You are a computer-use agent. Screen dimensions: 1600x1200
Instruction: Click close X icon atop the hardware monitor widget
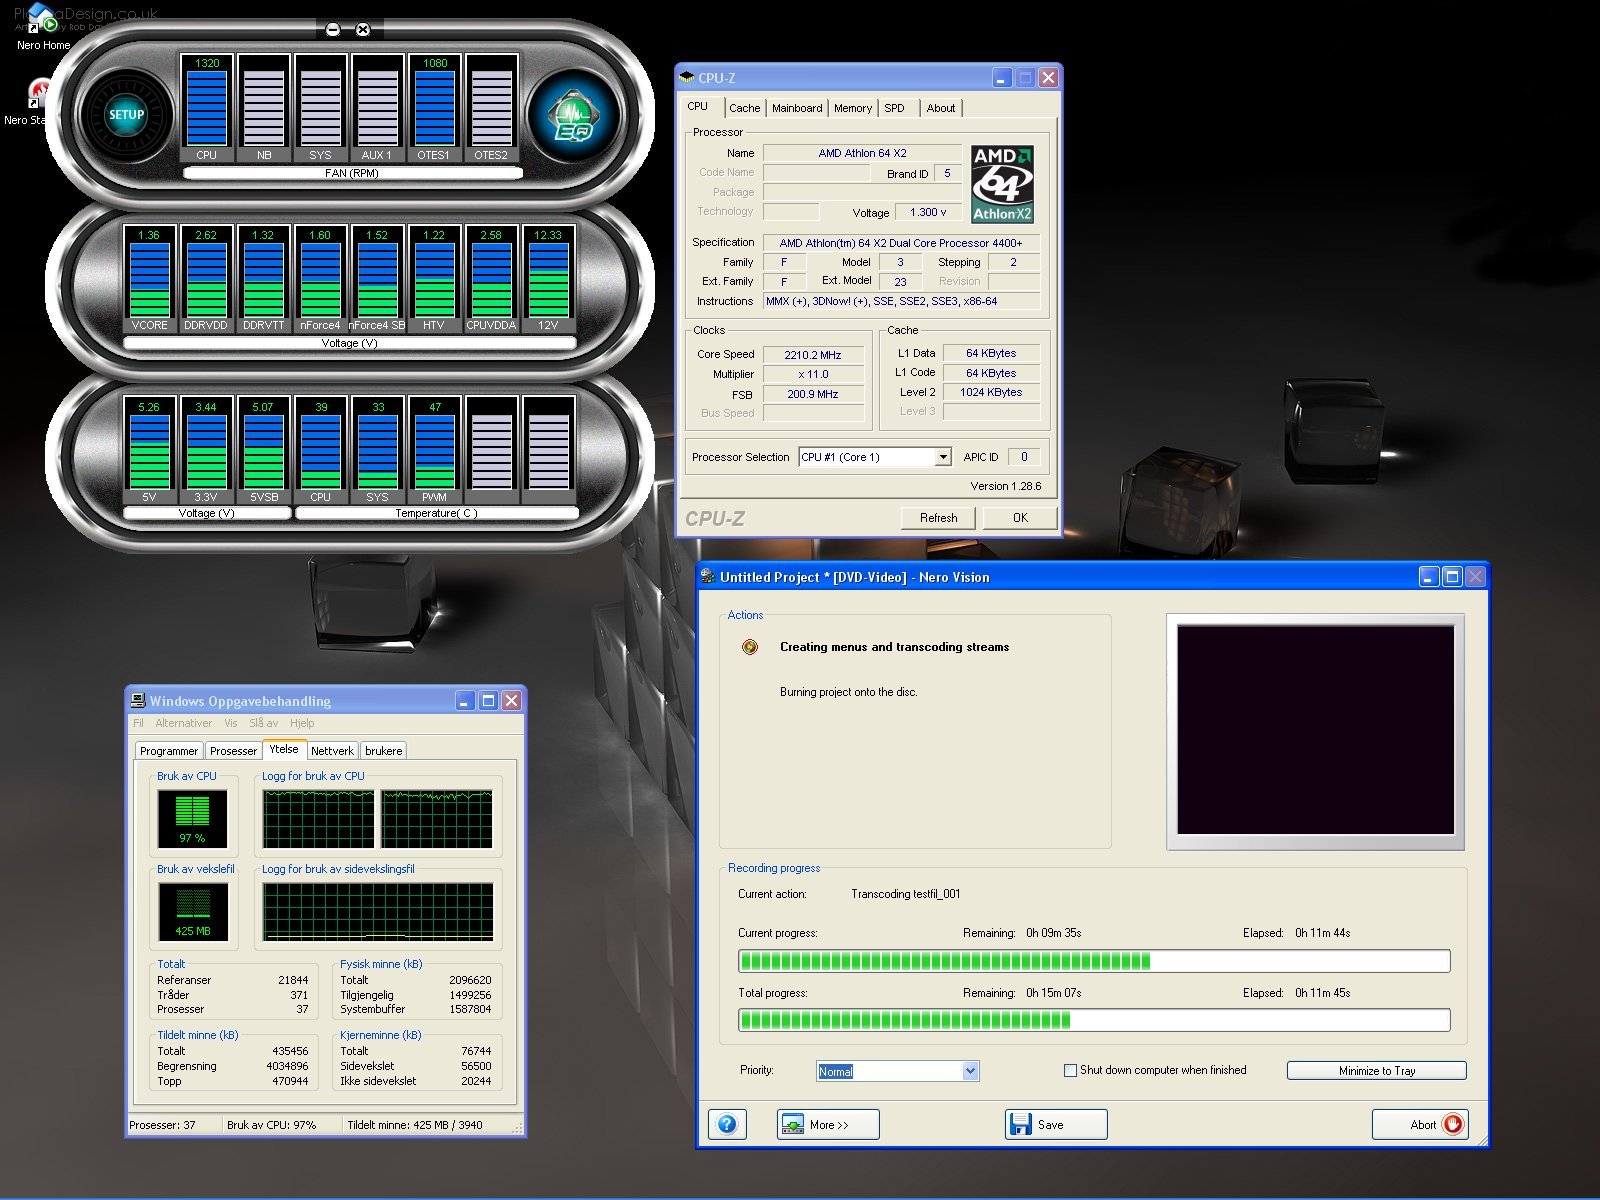tap(363, 30)
